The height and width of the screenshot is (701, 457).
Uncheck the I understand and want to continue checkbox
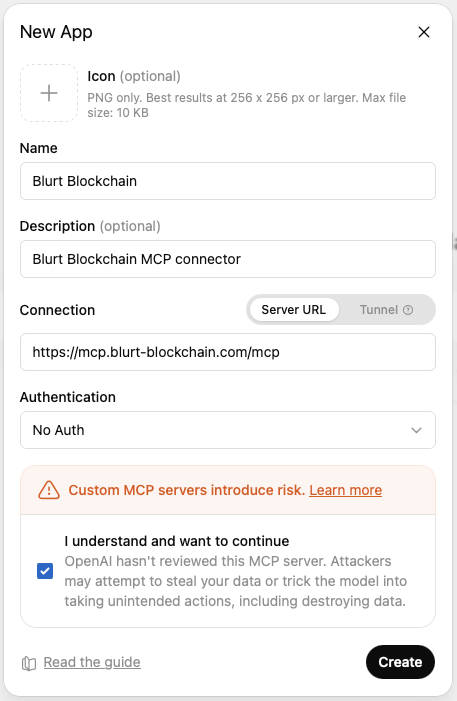45,571
